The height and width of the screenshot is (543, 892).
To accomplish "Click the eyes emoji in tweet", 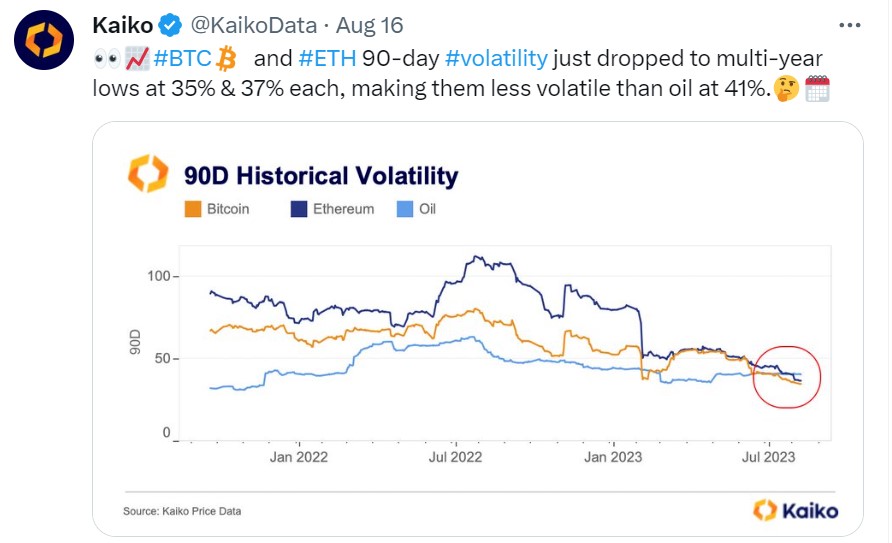I will pos(107,59).
